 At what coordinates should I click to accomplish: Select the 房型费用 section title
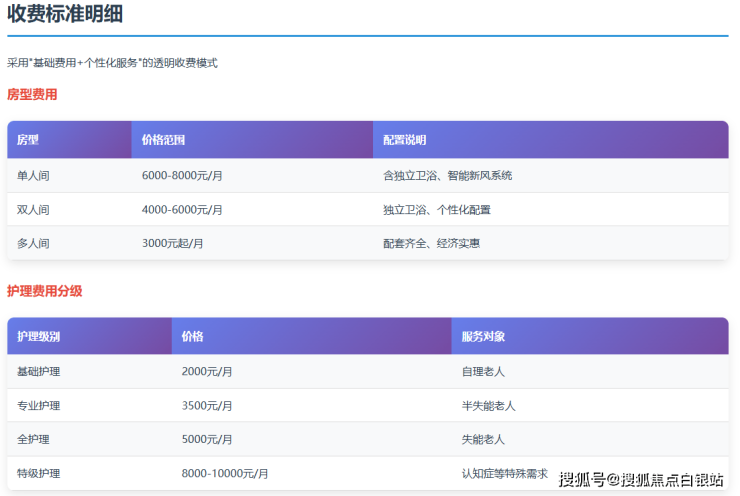32,95
